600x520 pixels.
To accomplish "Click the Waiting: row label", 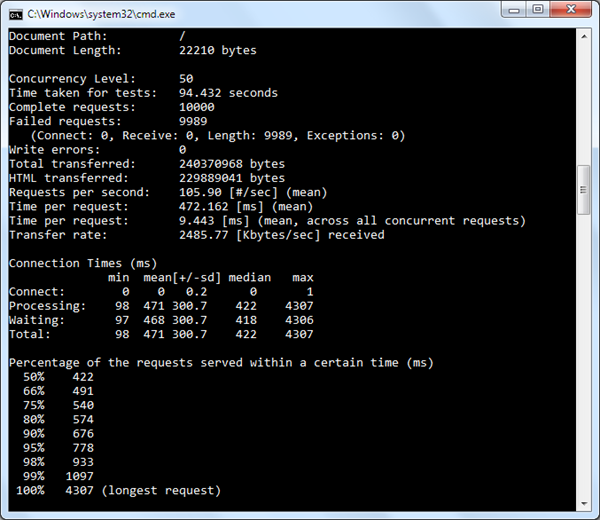I will coord(37,320).
